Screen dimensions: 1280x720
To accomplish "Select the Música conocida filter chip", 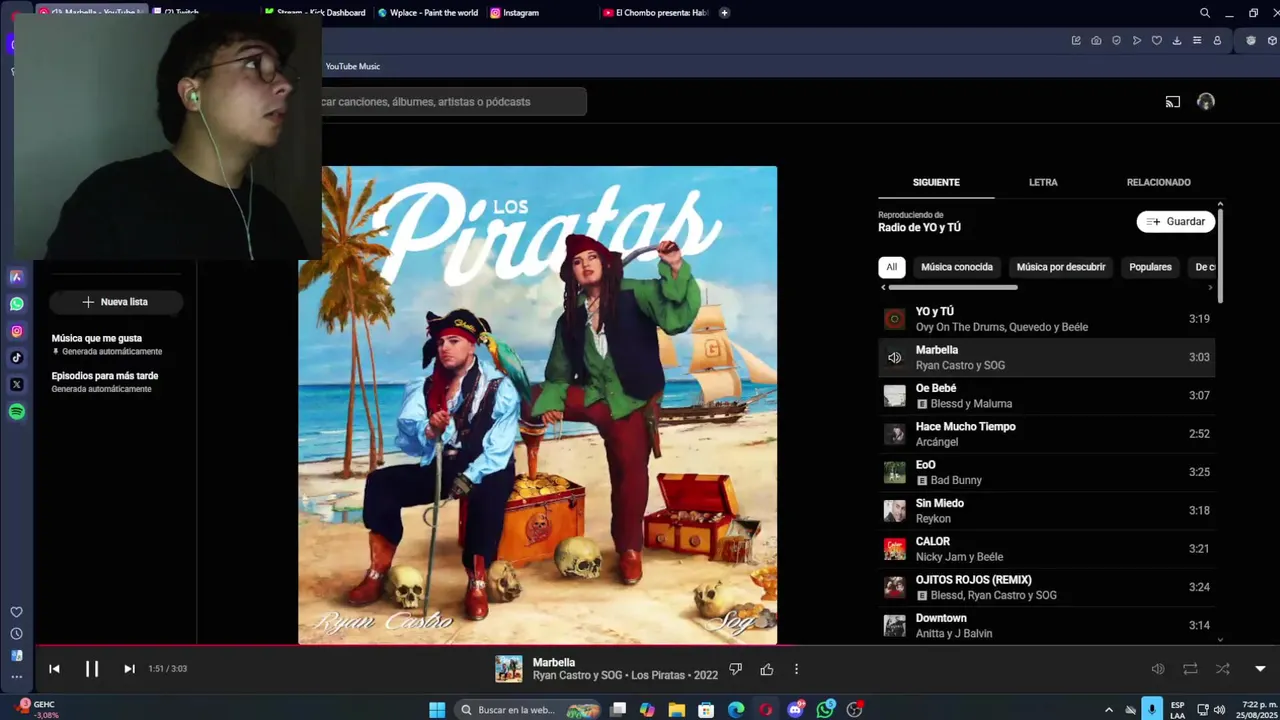I will pos(957,267).
